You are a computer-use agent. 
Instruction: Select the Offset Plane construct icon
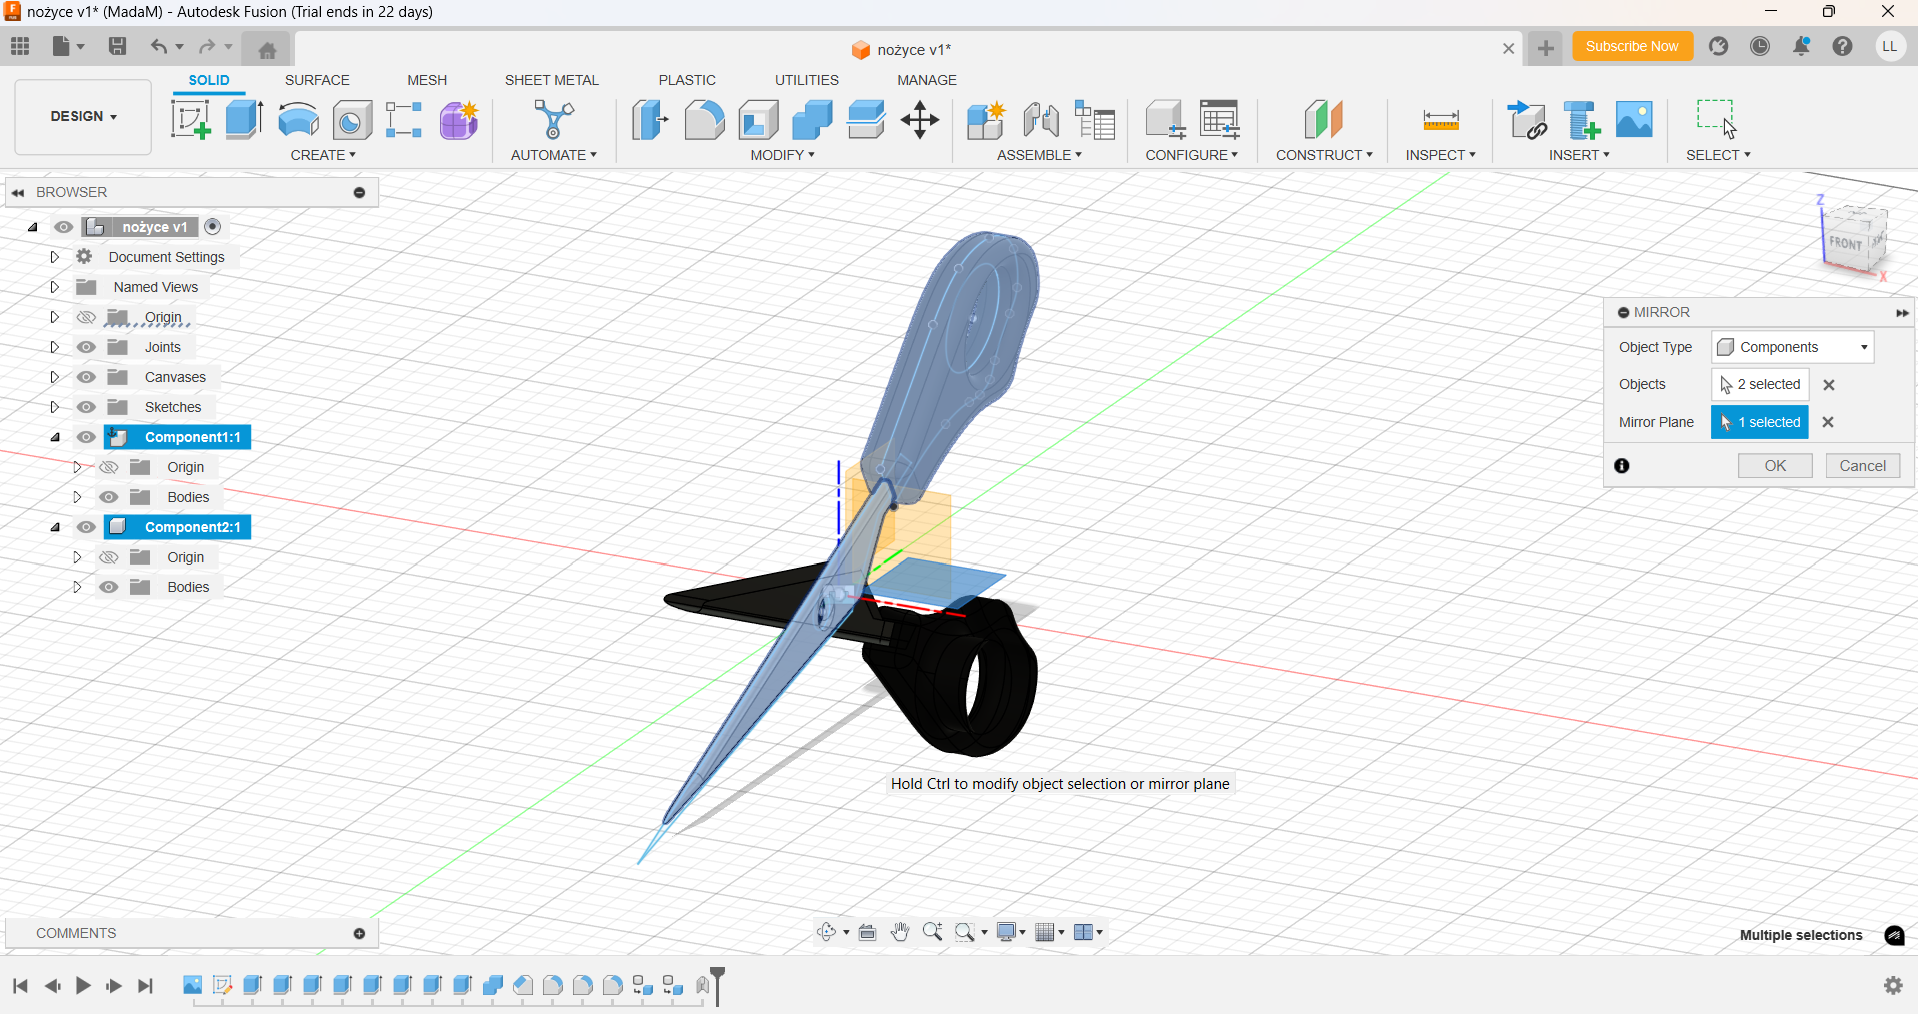coord(1324,120)
